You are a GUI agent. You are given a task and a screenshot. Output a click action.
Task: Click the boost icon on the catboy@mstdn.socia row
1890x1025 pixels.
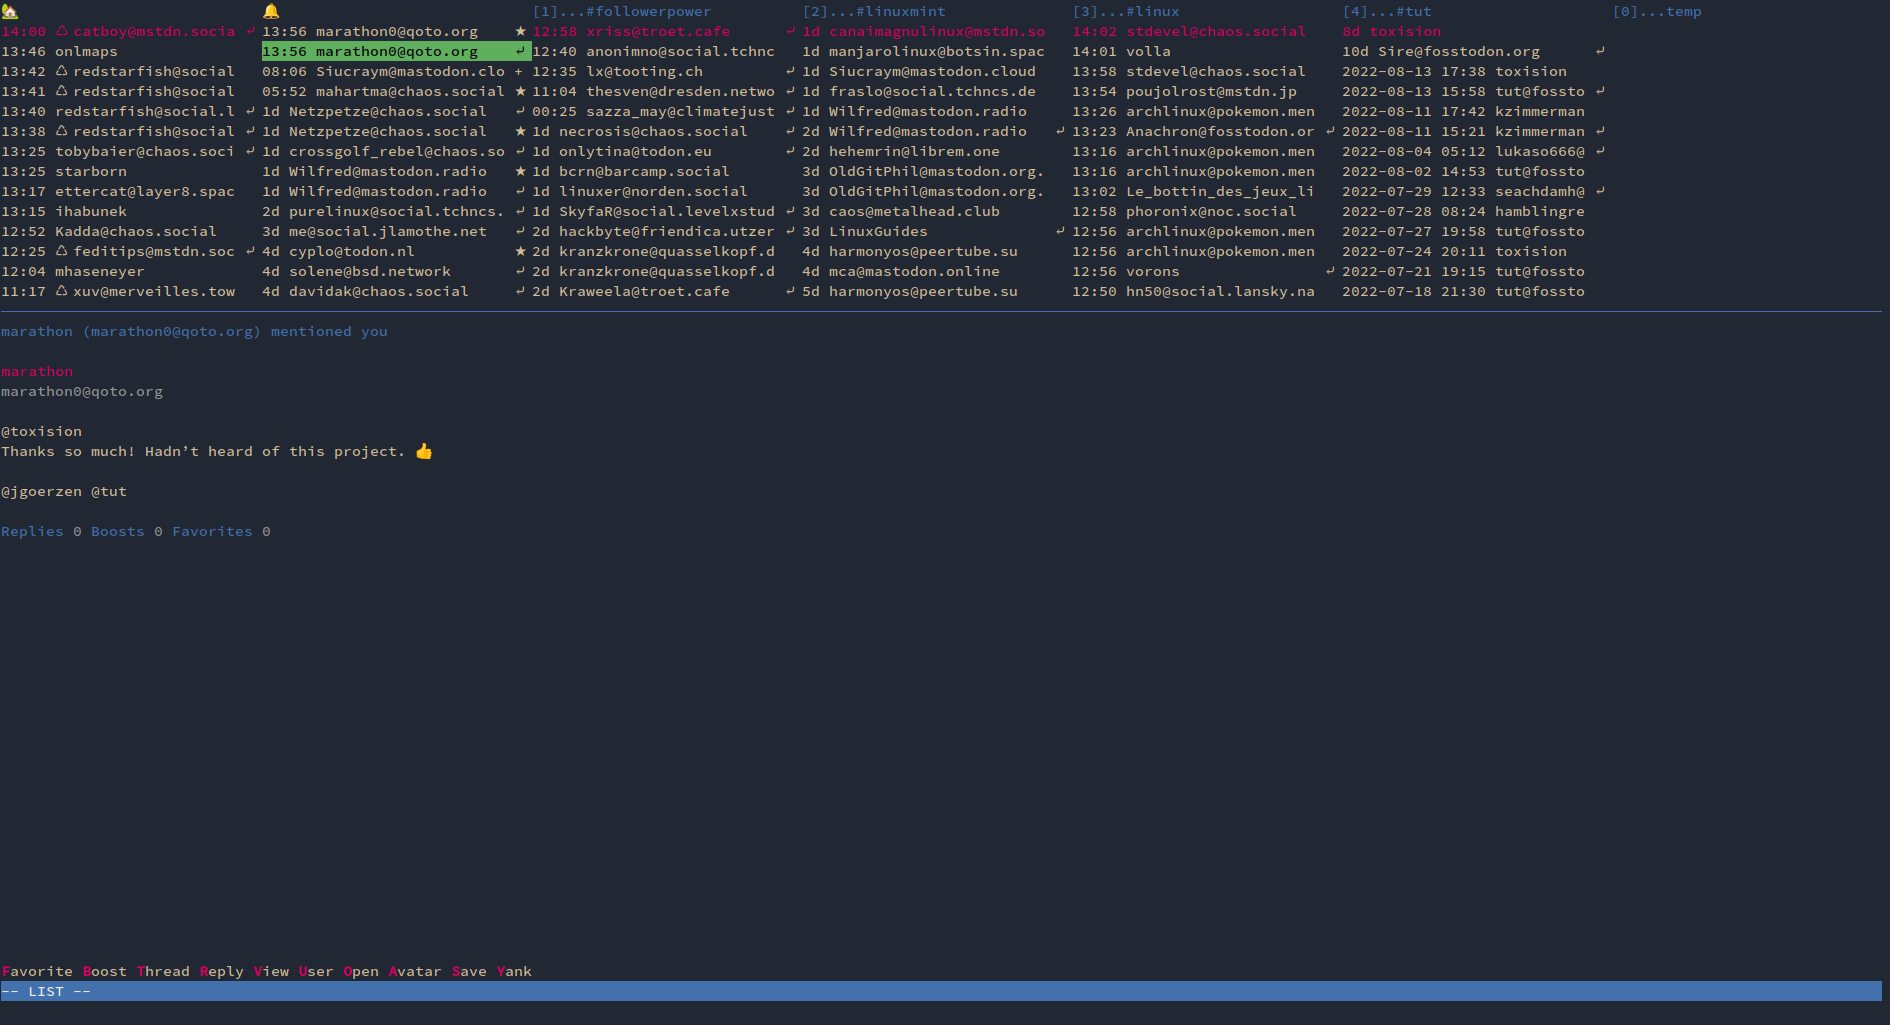pyautogui.click(x=62, y=31)
